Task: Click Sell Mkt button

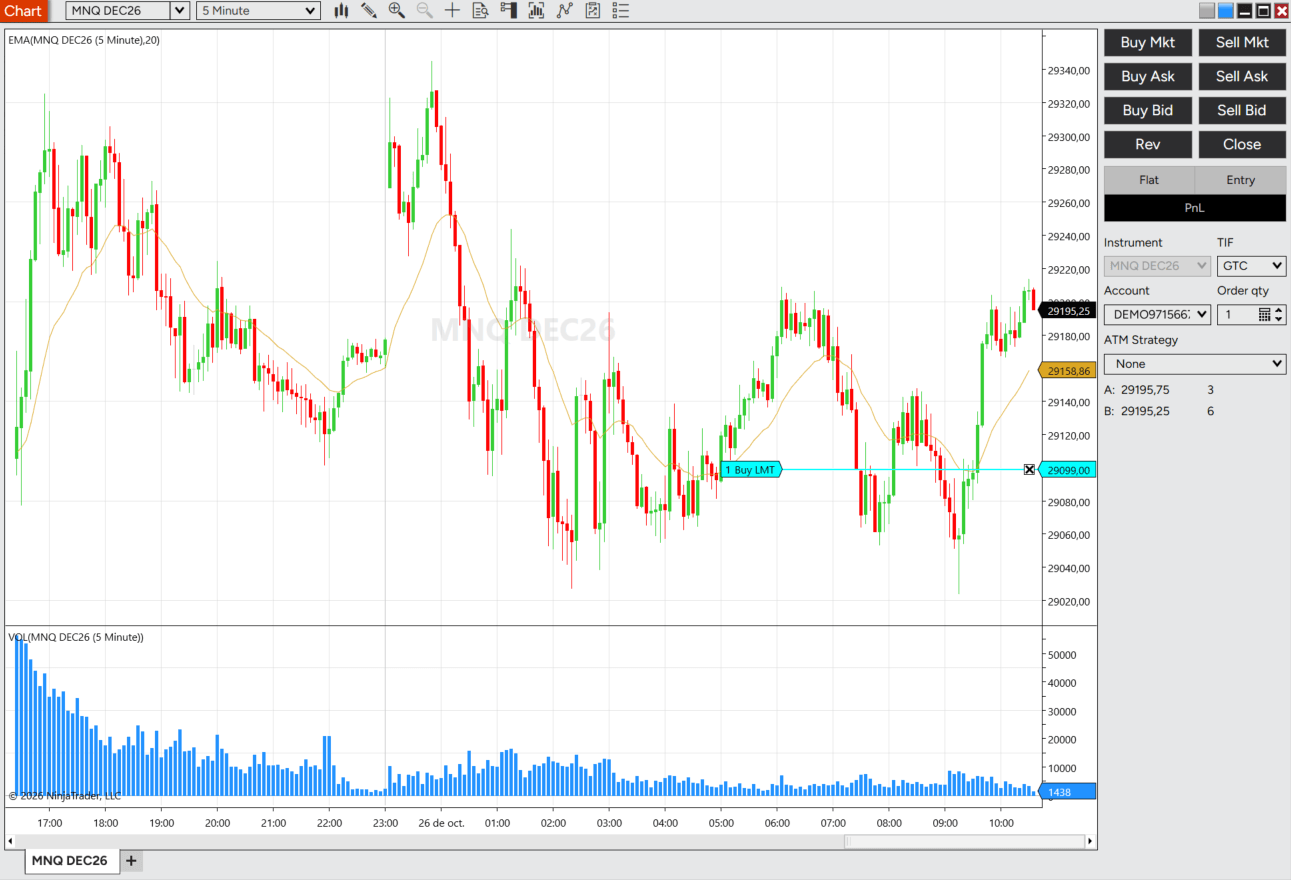Action: pyautogui.click(x=1242, y=42)
